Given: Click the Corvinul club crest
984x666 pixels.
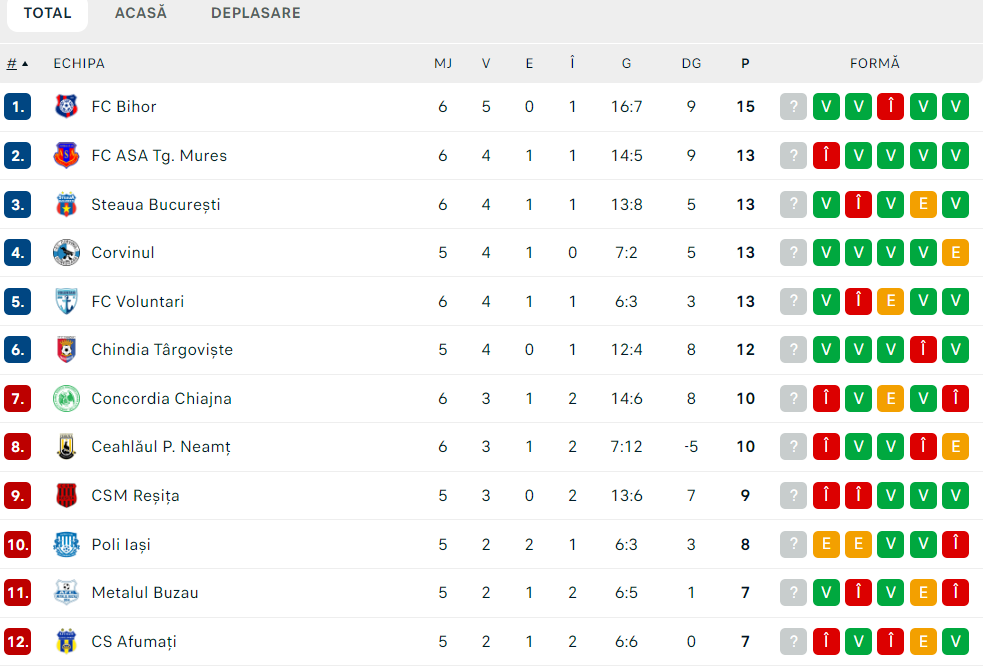Looking at the screenshot, I should coord(66,253).
